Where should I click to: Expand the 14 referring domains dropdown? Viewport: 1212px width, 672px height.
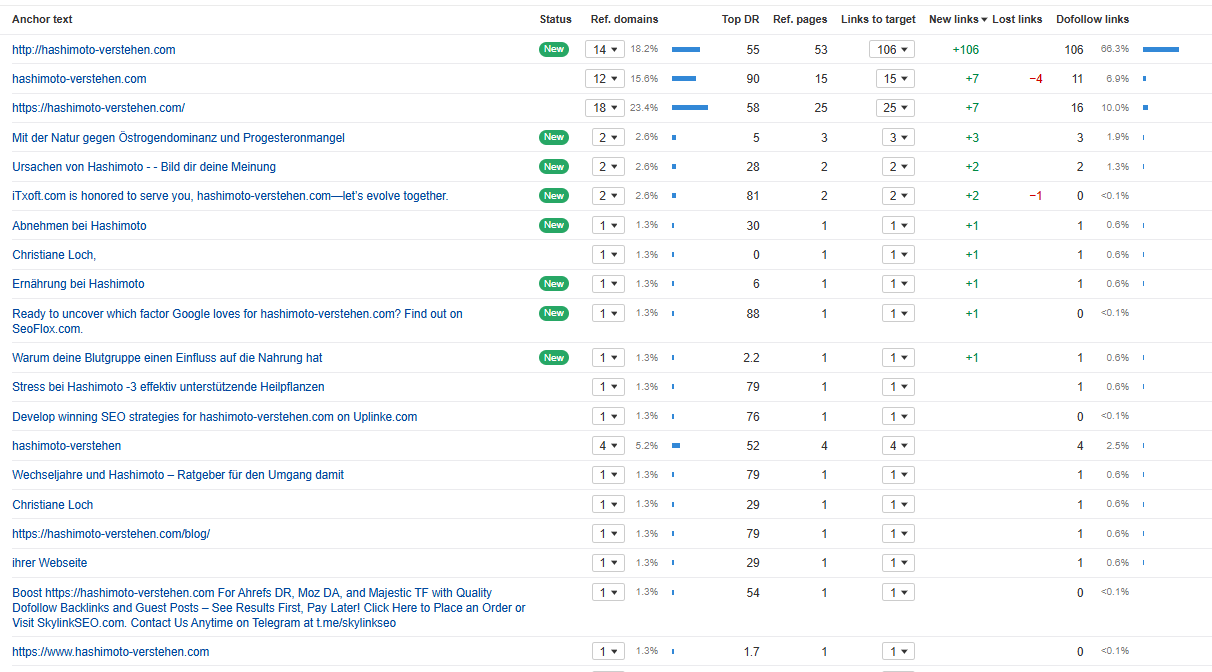605,49
